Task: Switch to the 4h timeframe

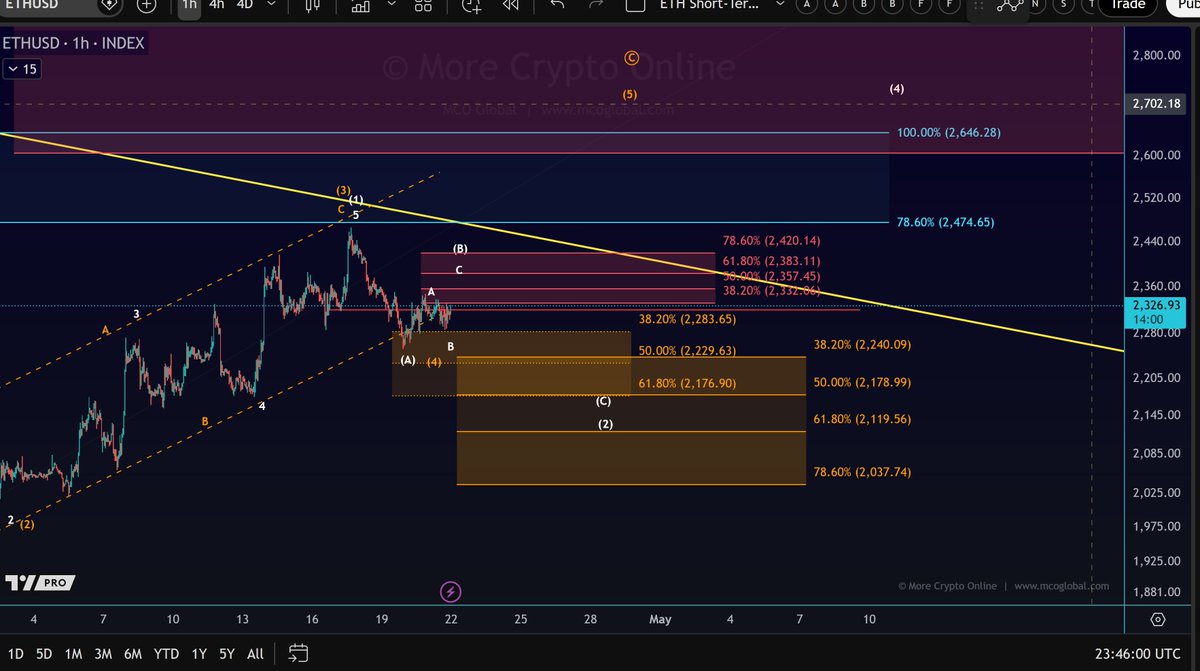Action: (x=216, y=4)
